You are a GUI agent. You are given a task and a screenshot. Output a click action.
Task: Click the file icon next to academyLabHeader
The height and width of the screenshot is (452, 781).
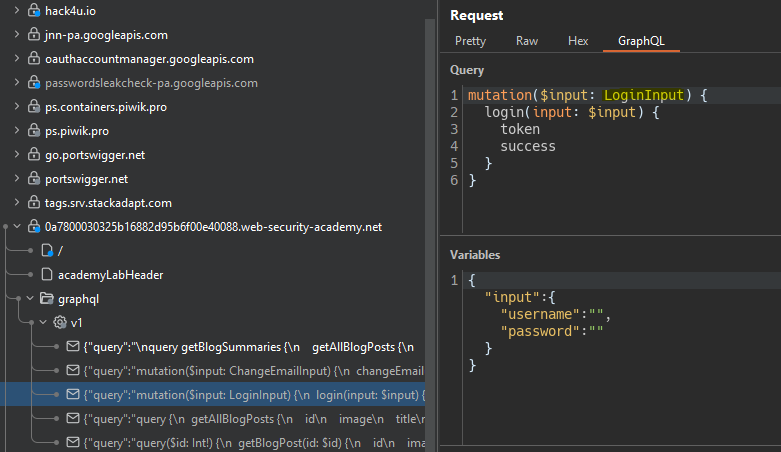click(x=46, y=274)
